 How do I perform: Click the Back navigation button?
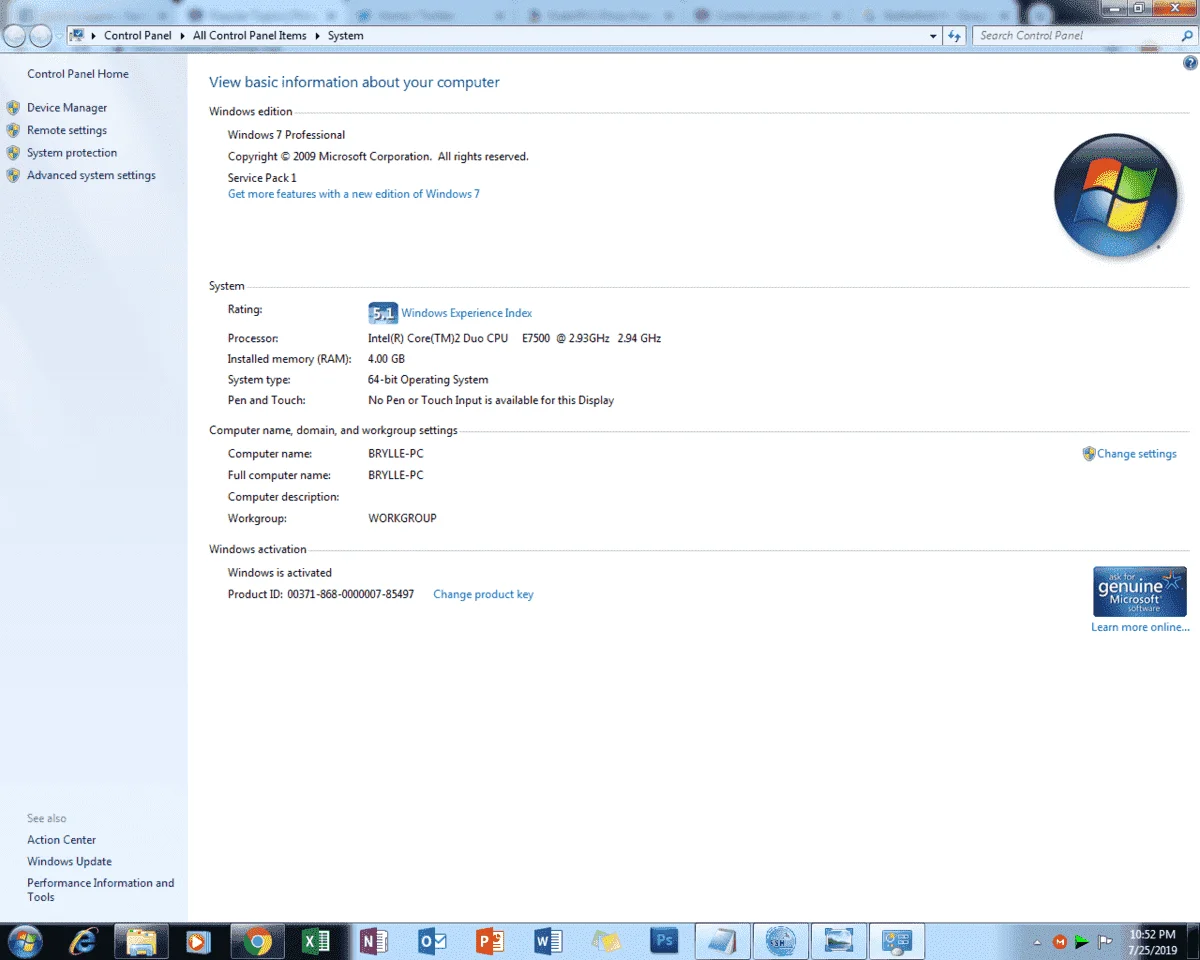tap(15, 36)
